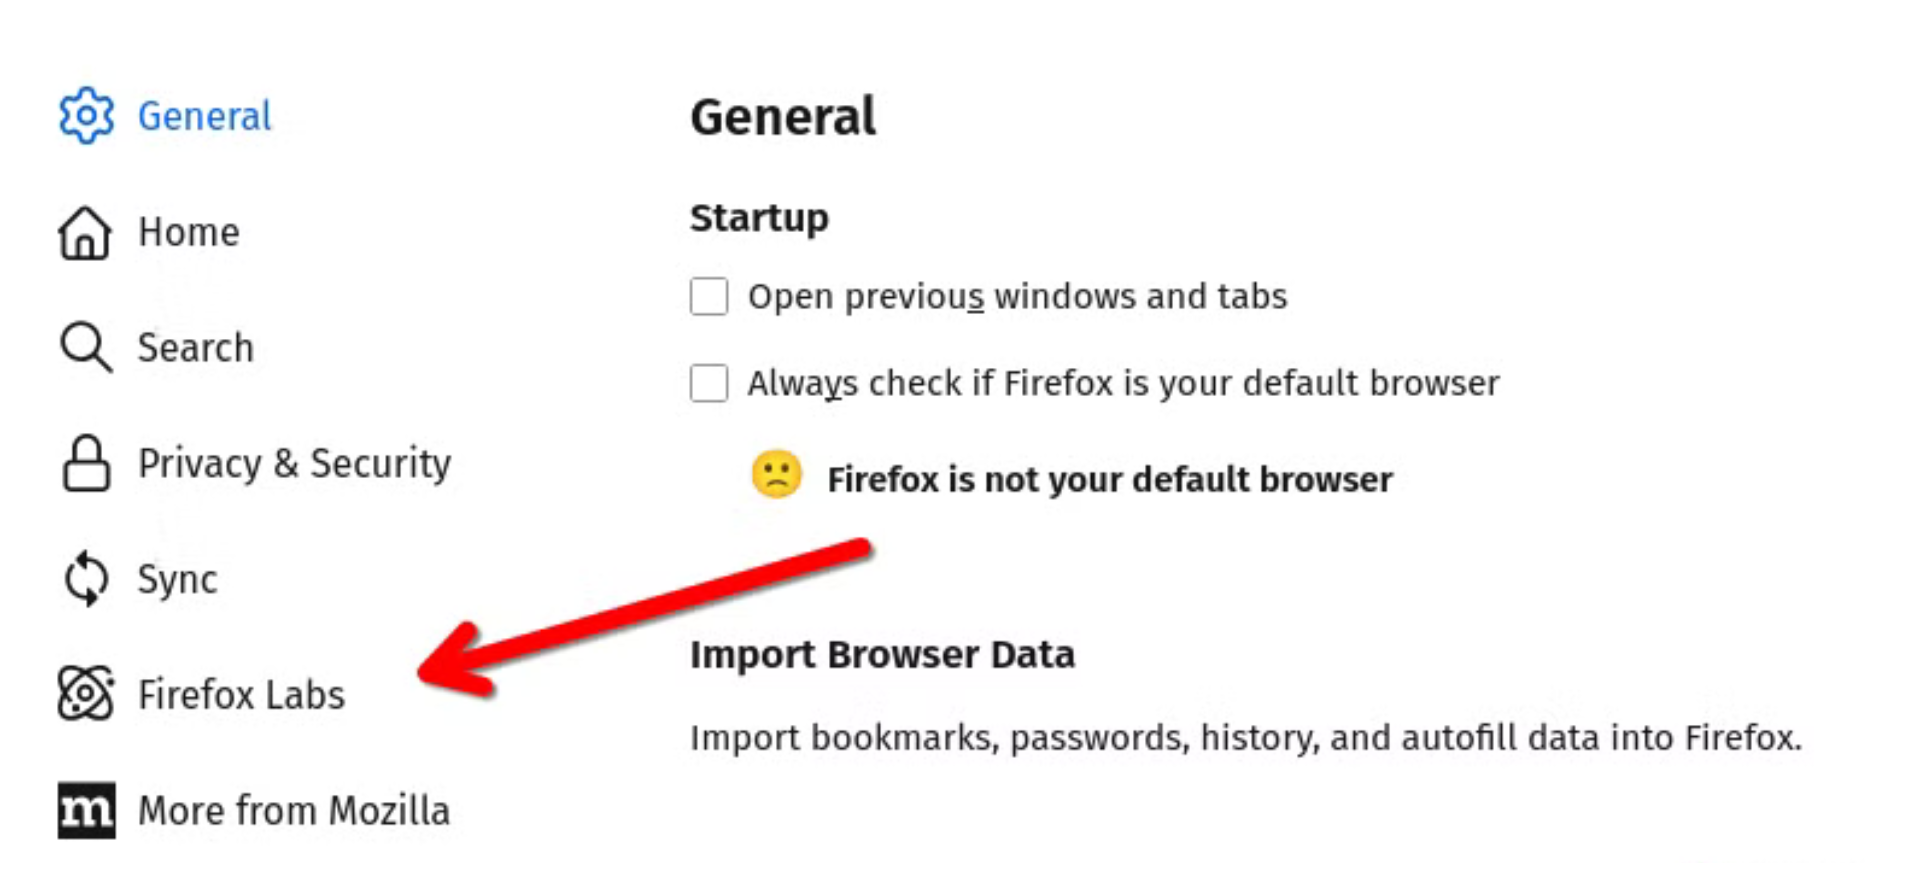Open the Search settings page

(195, 347)
